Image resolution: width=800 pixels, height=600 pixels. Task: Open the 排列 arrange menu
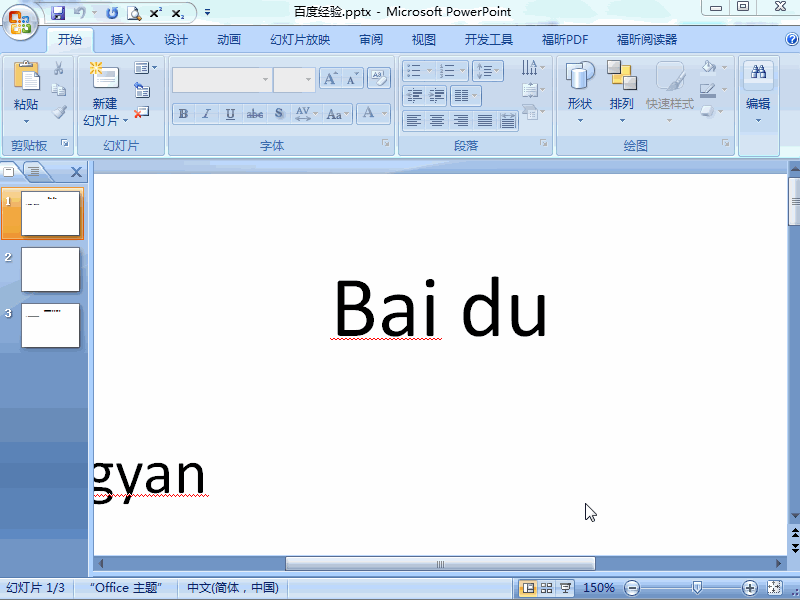[x=621, y=92]
